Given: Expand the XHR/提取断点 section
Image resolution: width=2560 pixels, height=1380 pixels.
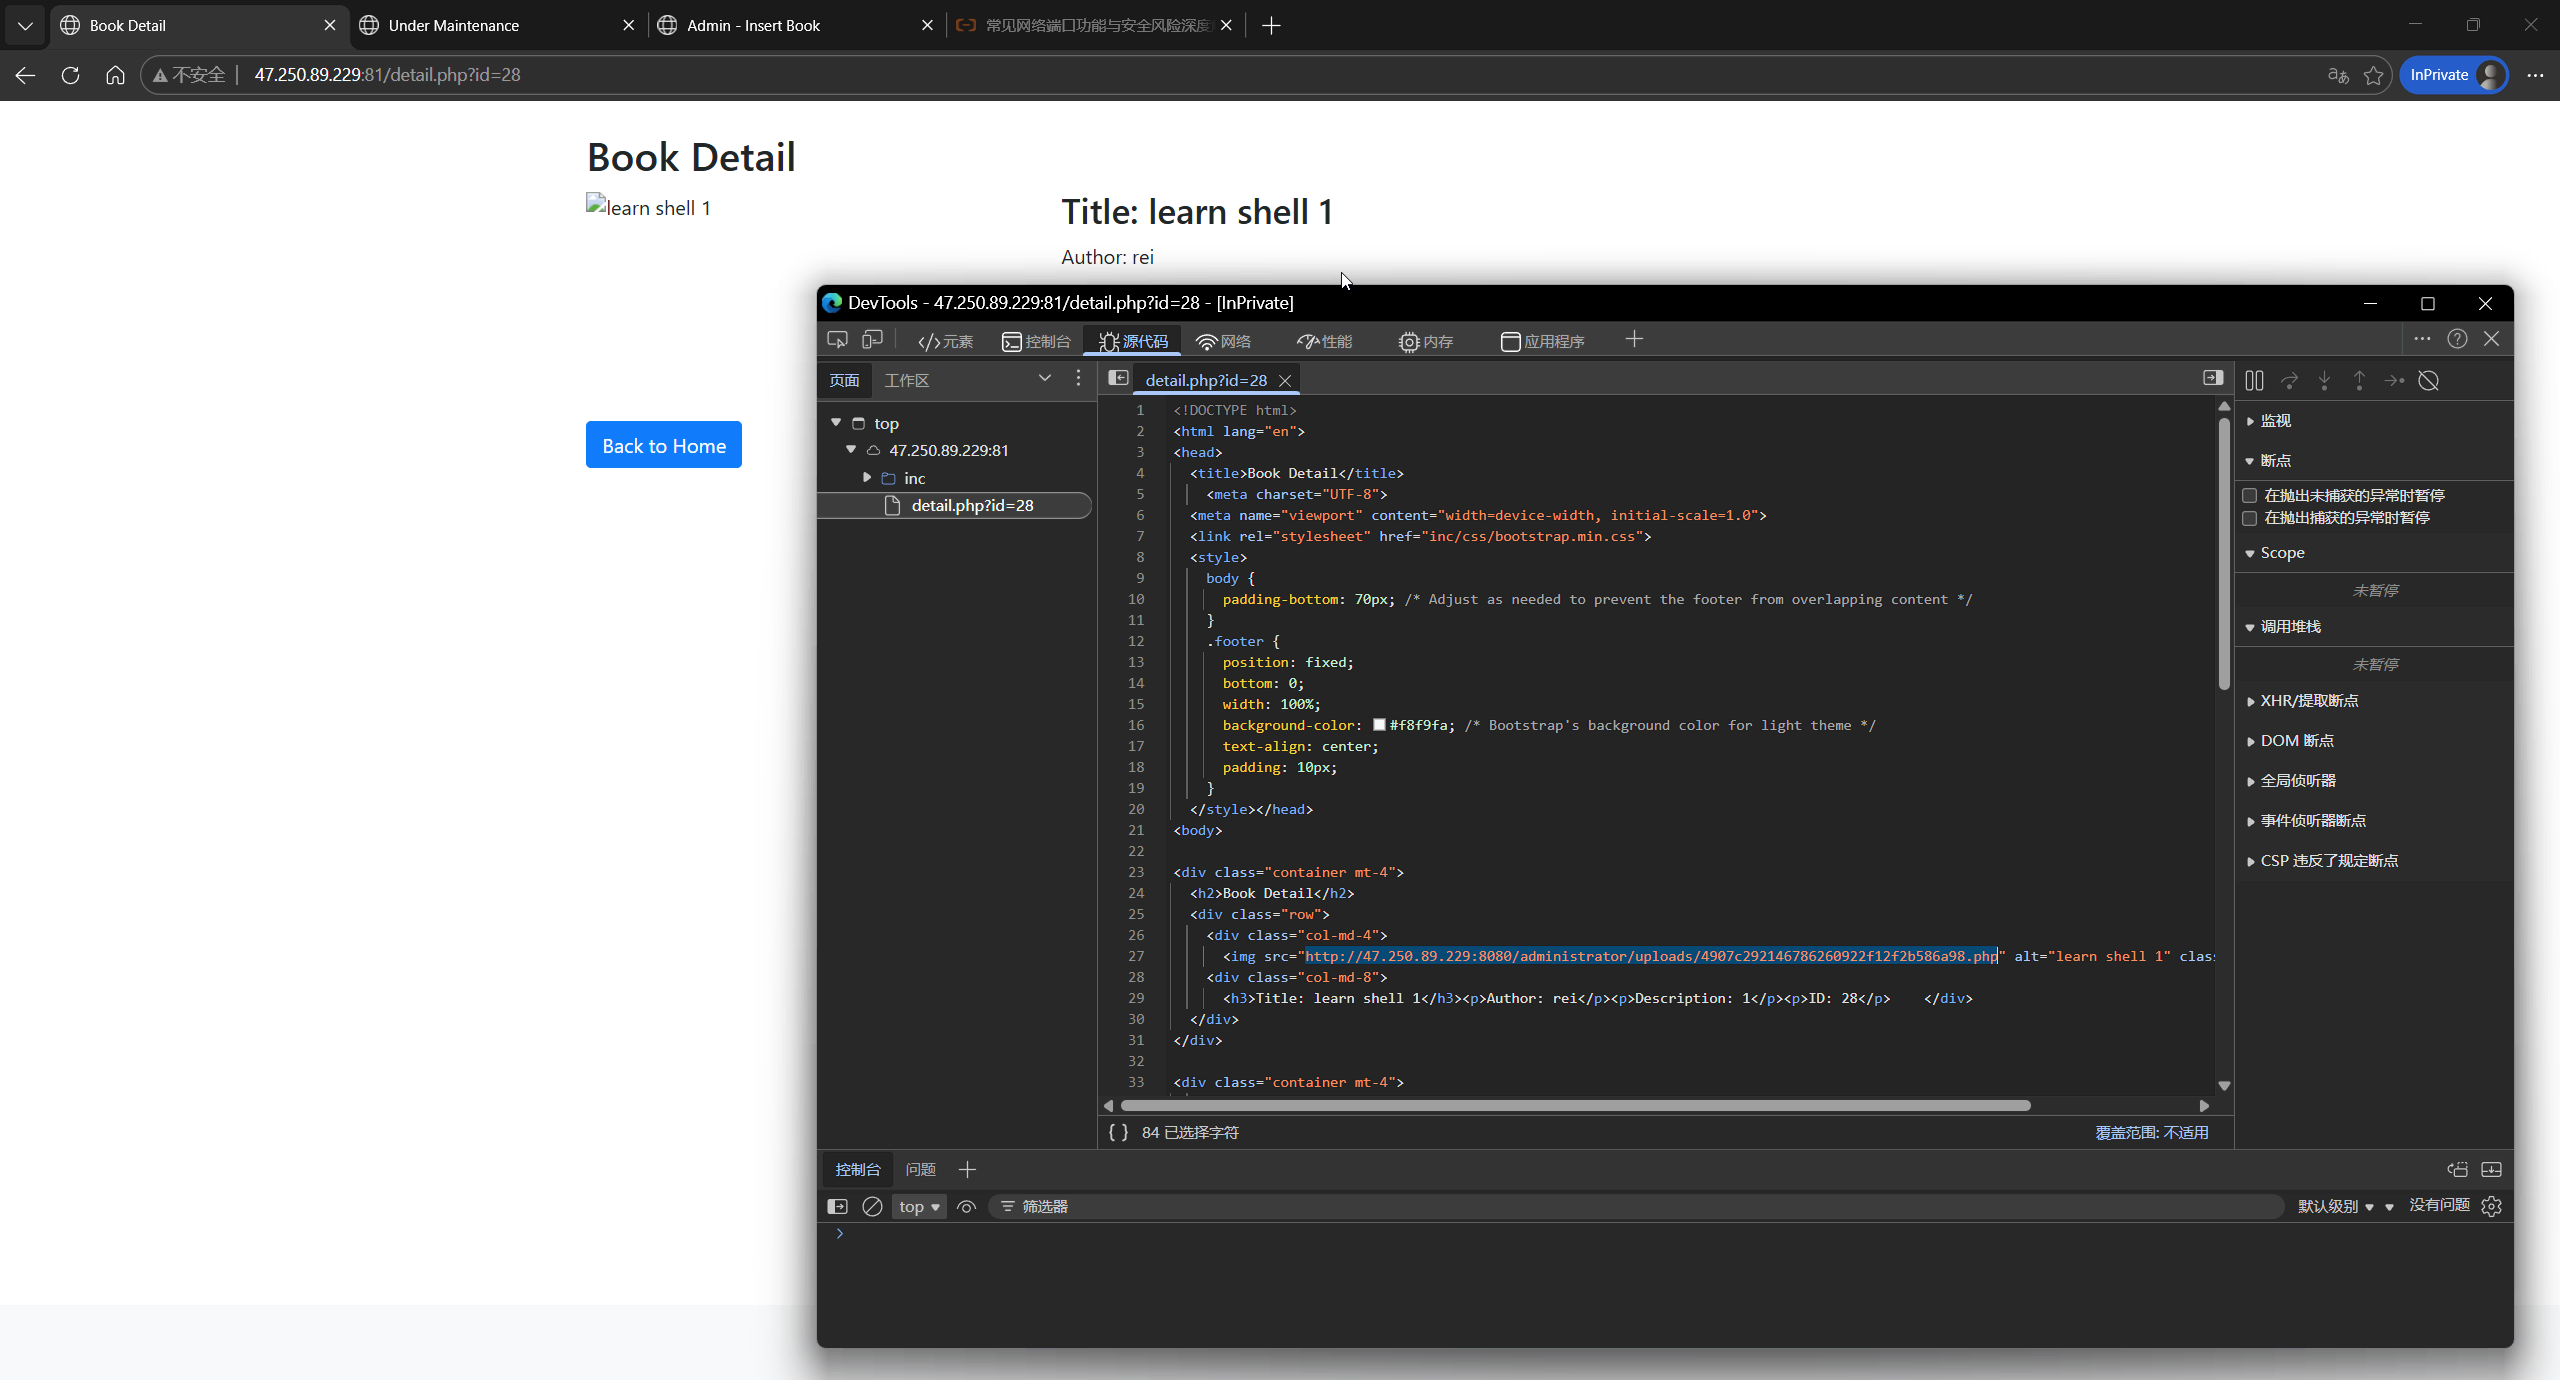Looking at the screenshot, I should click(x=2308, y=700).
